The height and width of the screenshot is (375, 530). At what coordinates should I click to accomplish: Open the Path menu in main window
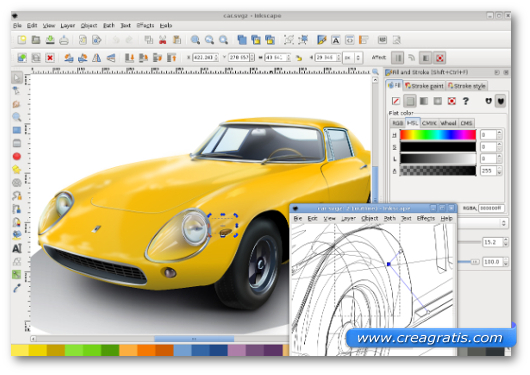109,25
